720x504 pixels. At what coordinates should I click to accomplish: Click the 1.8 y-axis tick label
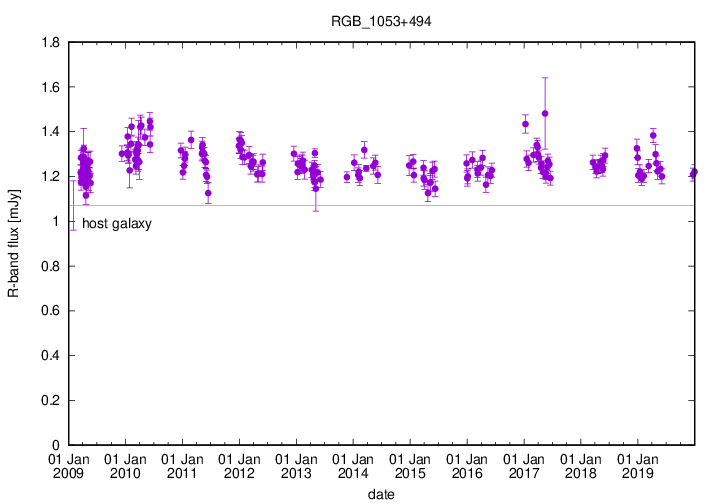click(50, 42)
